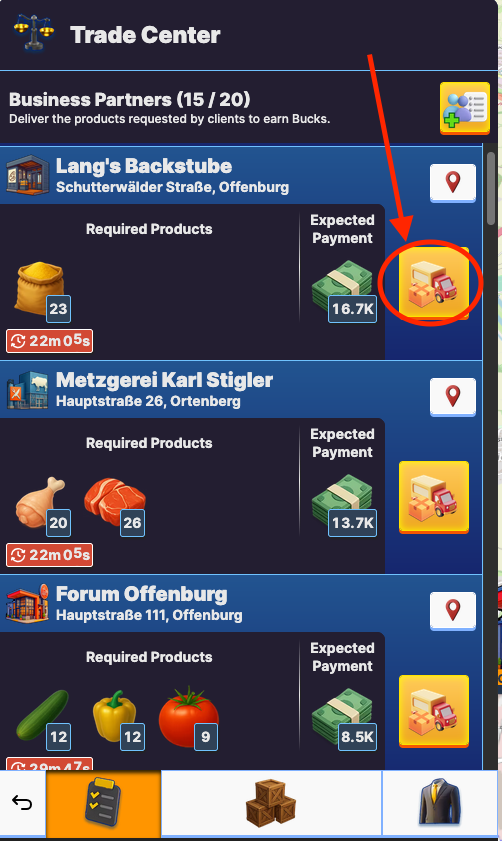The image size is (502, 841).
Task: Locate Forum Offenburg on the map
Action: [453, 611]
